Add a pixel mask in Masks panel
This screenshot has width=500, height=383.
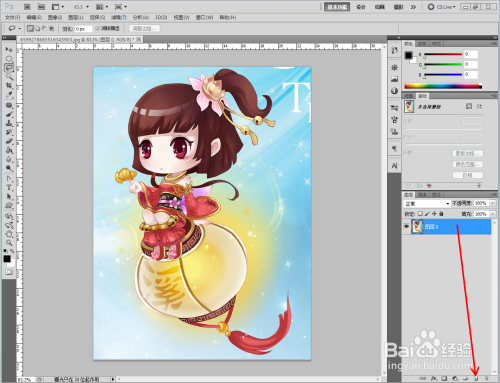(469, 106)
